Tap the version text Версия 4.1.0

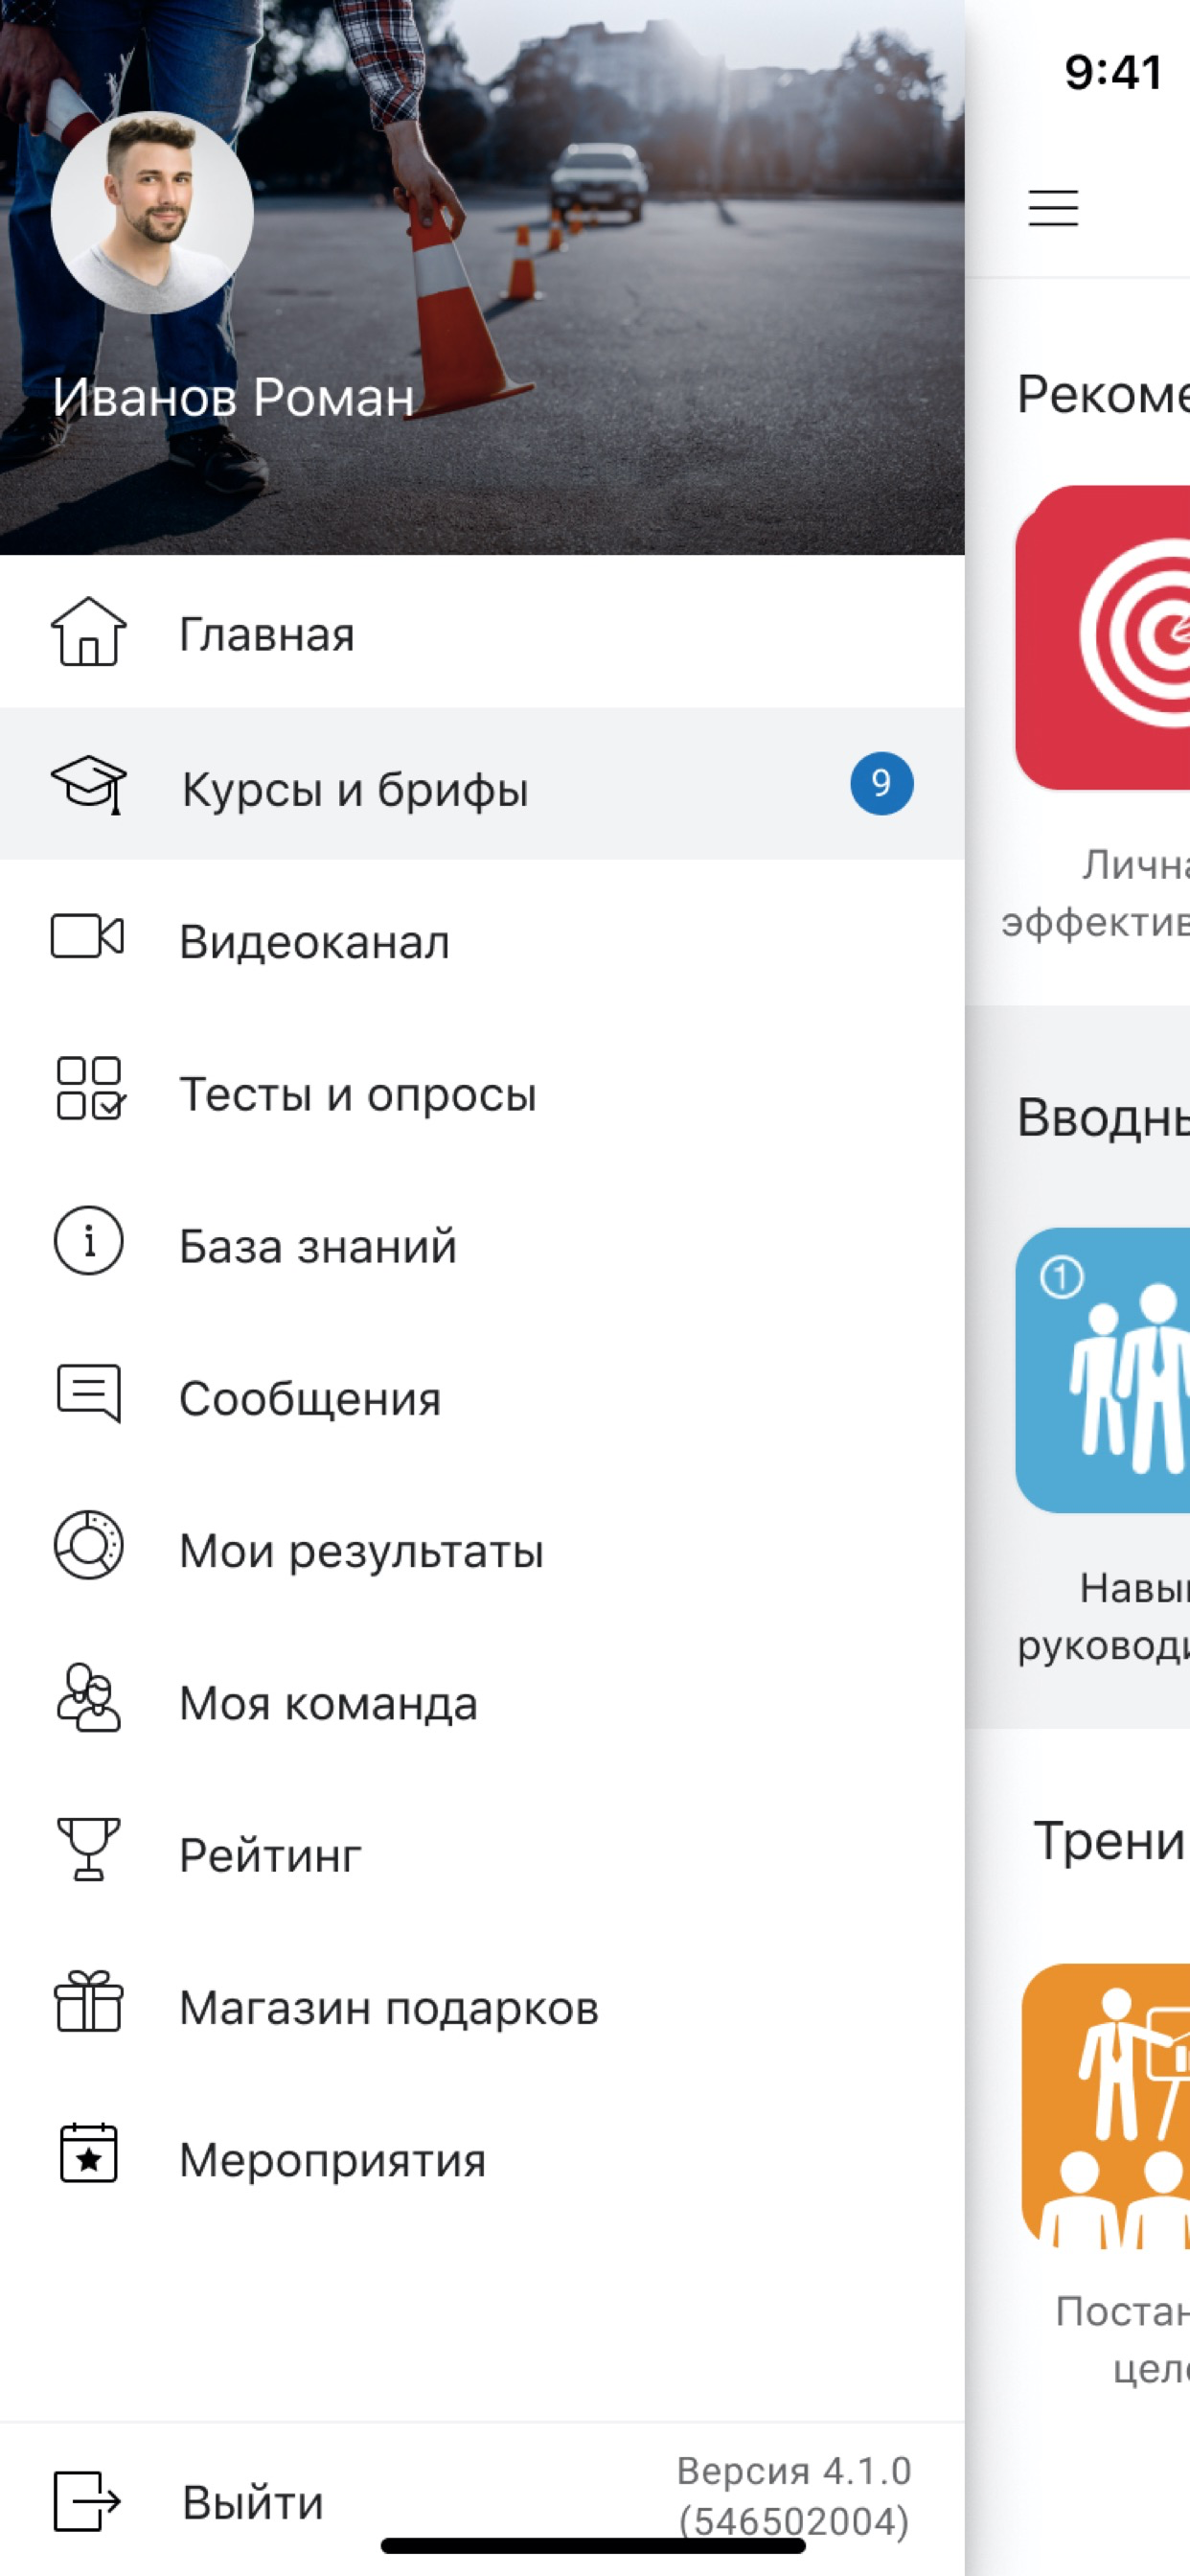pos(794,2471)
